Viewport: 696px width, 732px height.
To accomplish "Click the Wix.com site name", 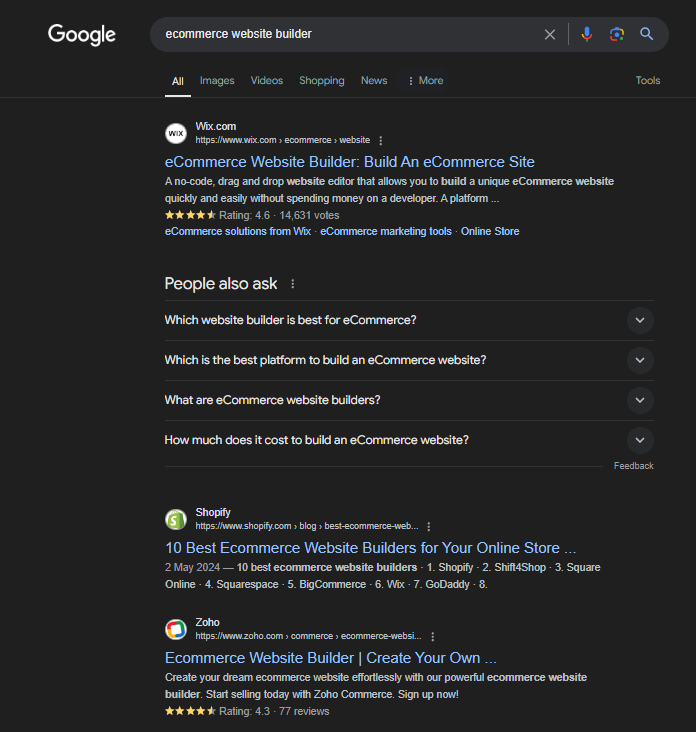I will click(x=216, y=127).
